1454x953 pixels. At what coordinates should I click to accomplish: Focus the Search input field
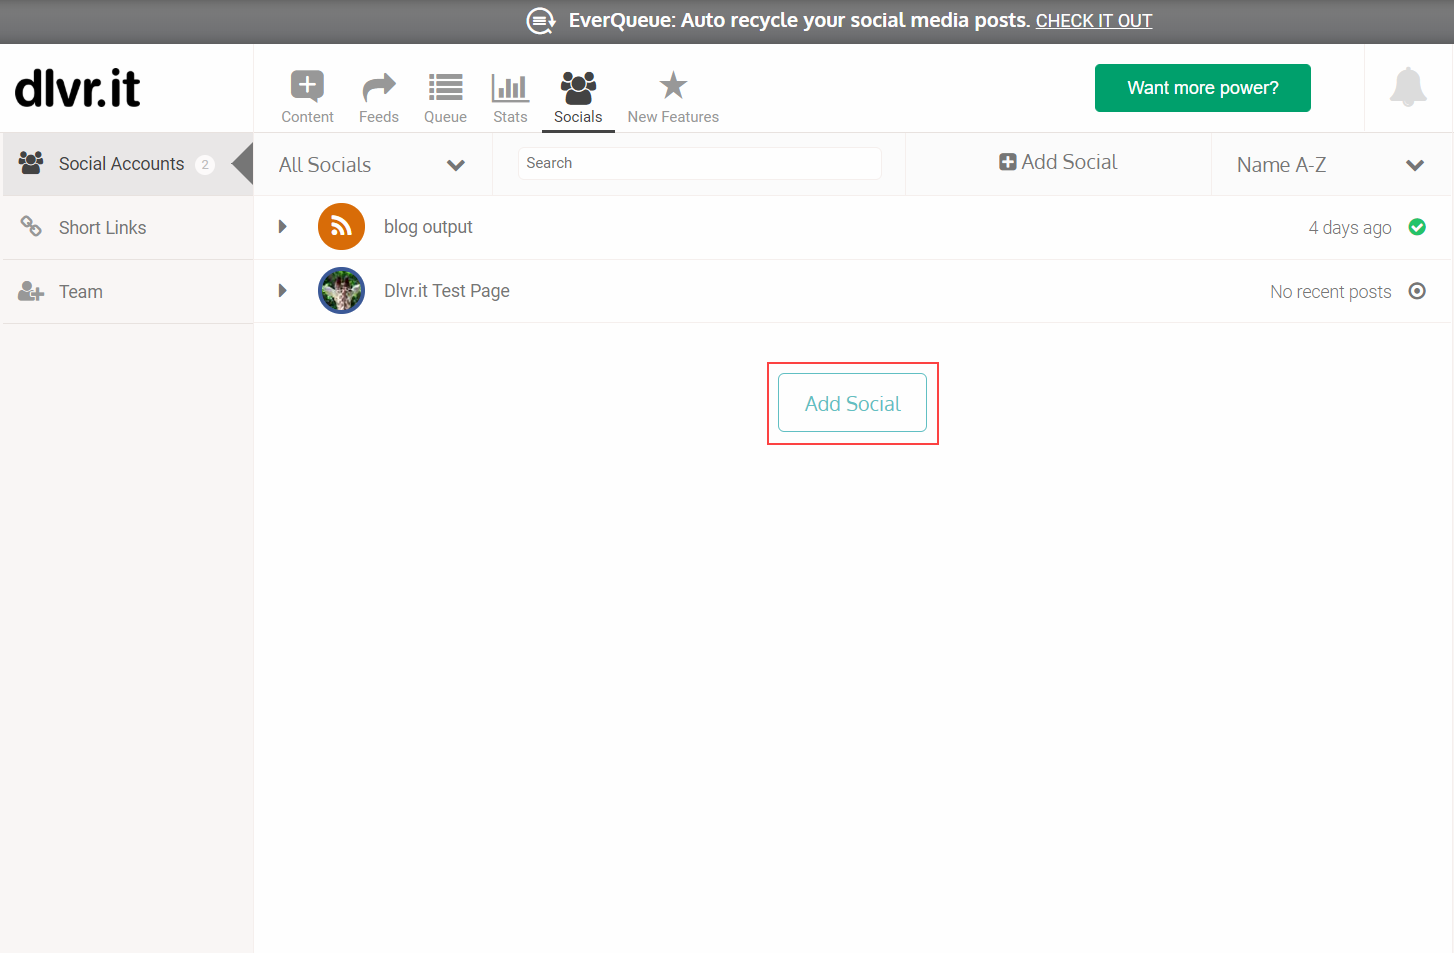click(x=700, y=163)
